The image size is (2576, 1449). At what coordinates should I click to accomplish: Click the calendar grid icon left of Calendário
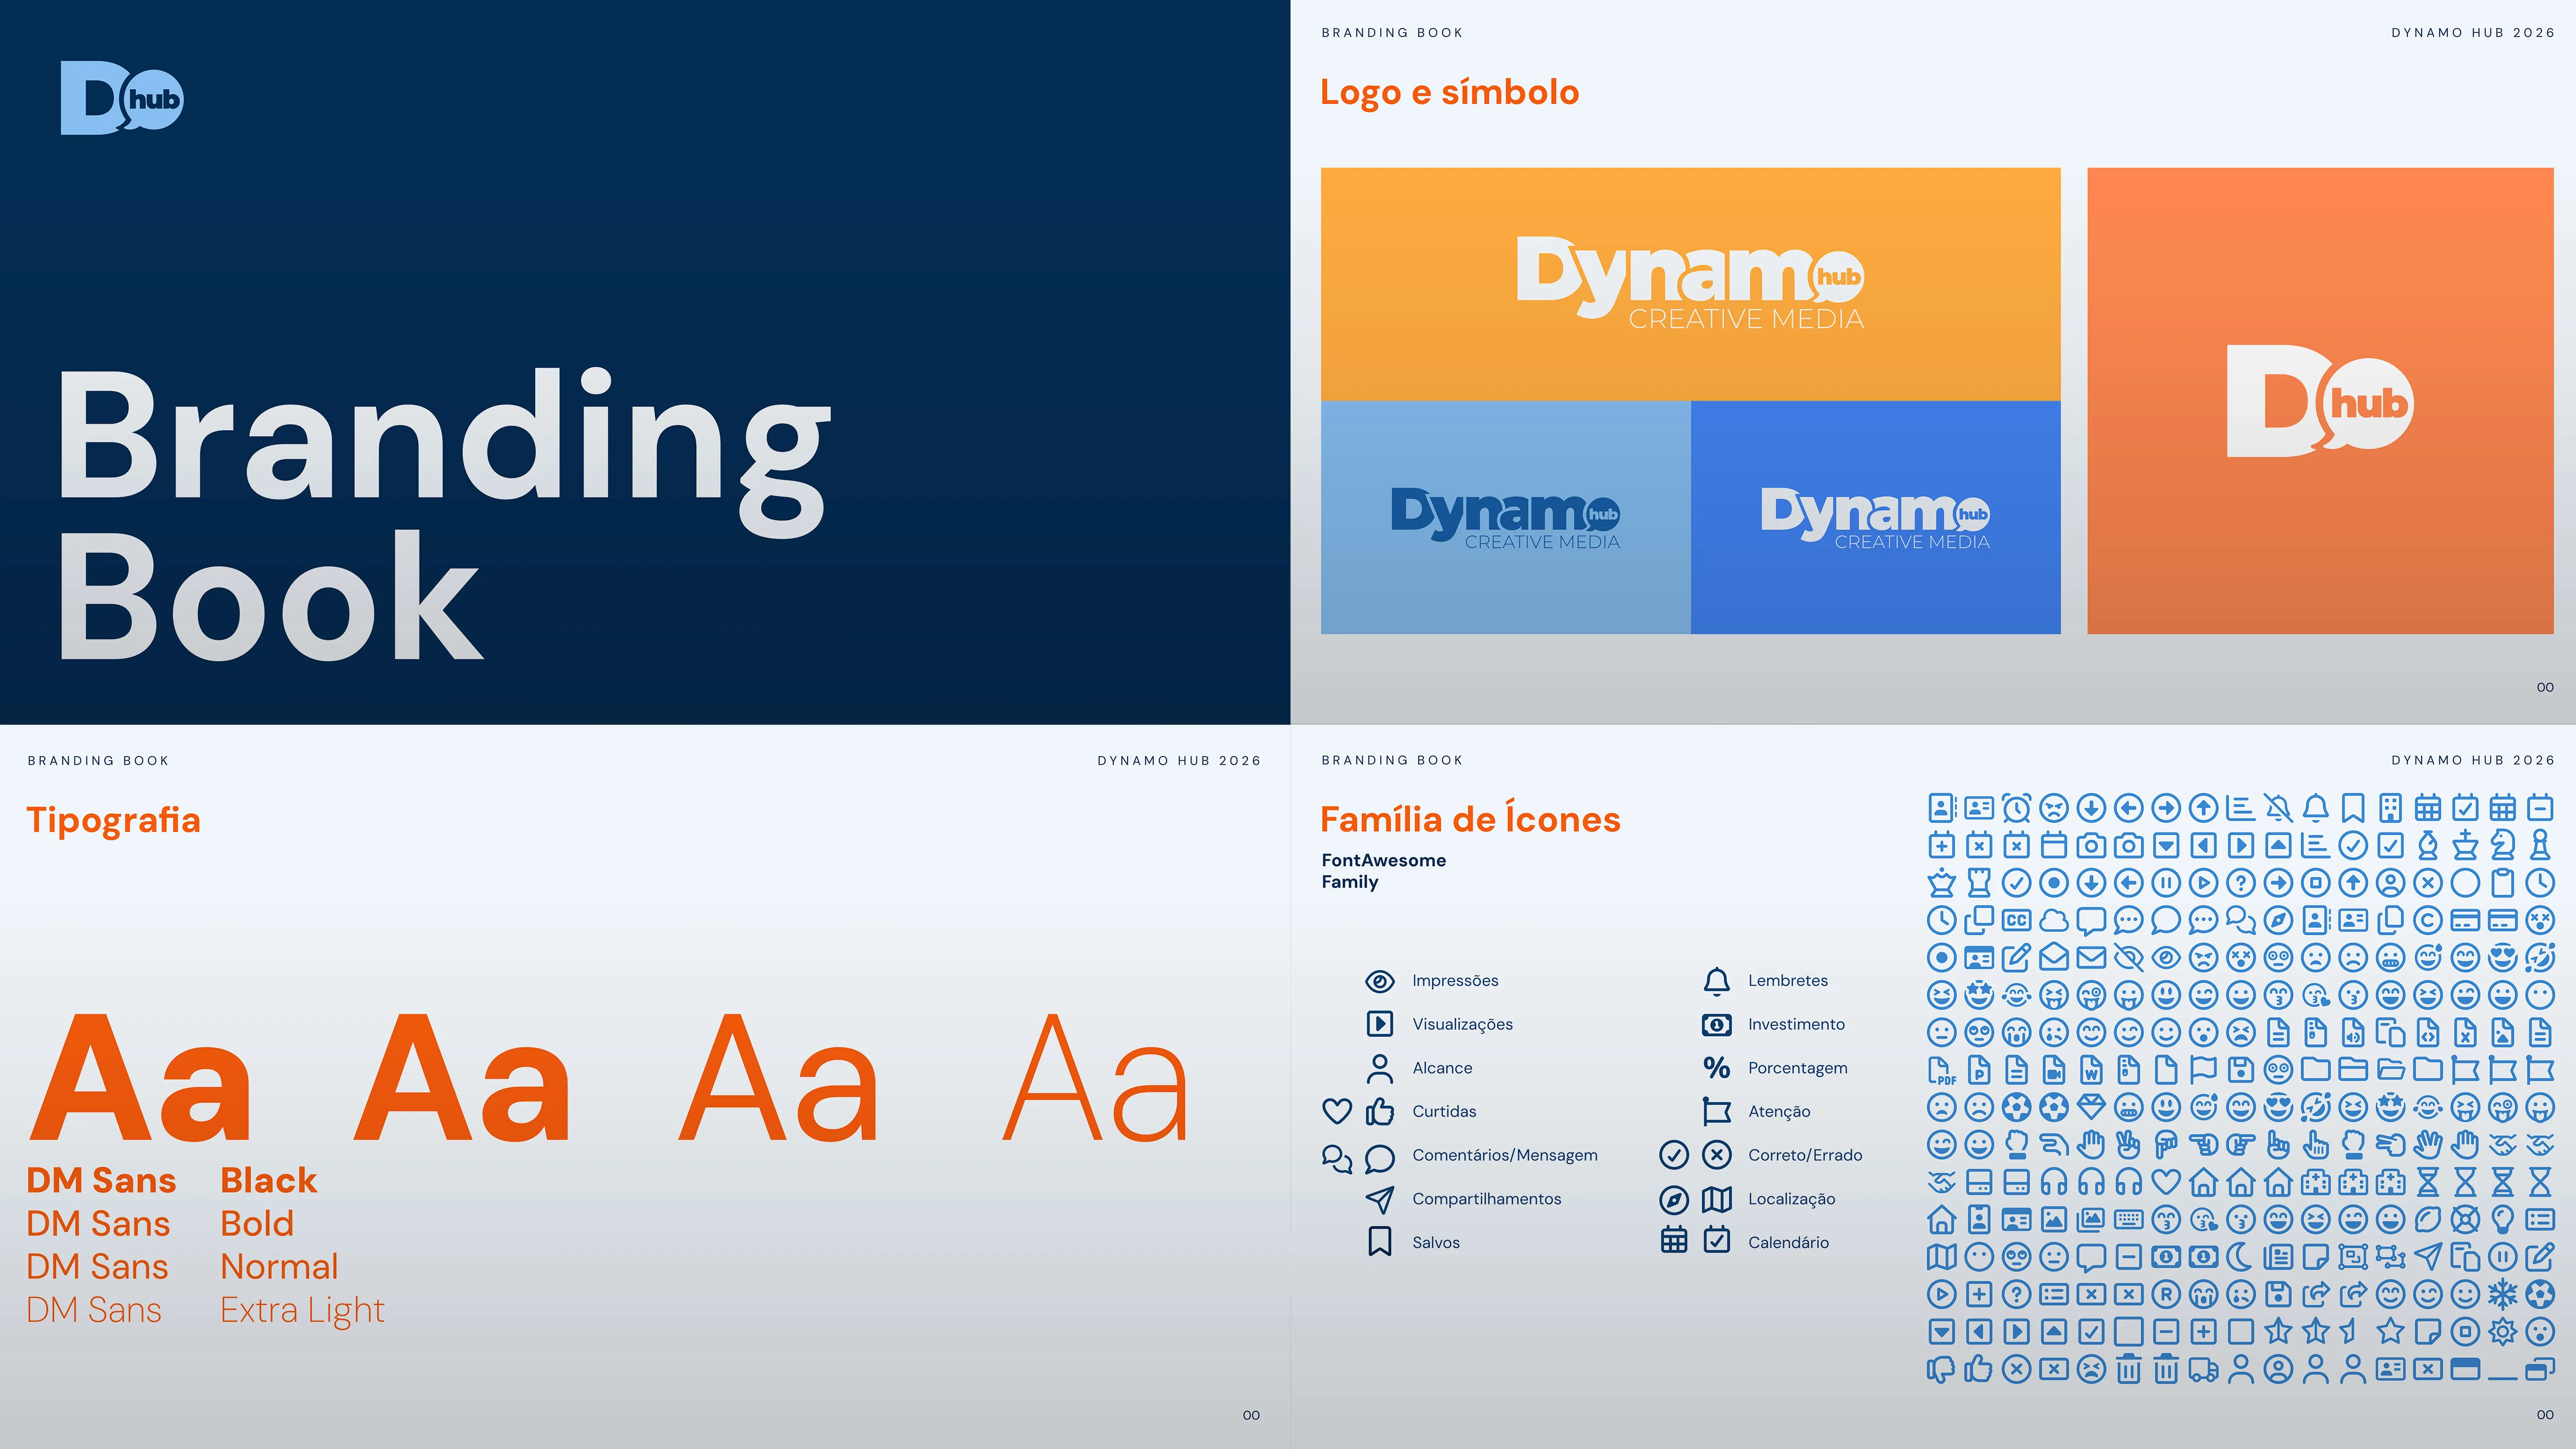[x=1674, y=1241]
